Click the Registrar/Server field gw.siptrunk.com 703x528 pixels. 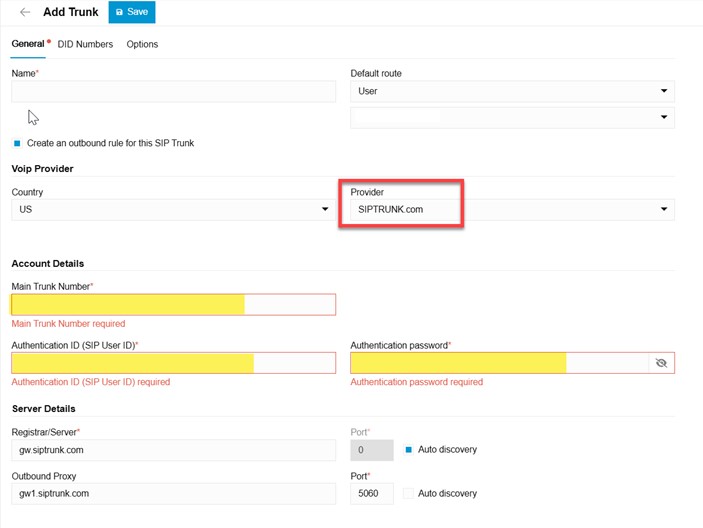tap(174, 450)
